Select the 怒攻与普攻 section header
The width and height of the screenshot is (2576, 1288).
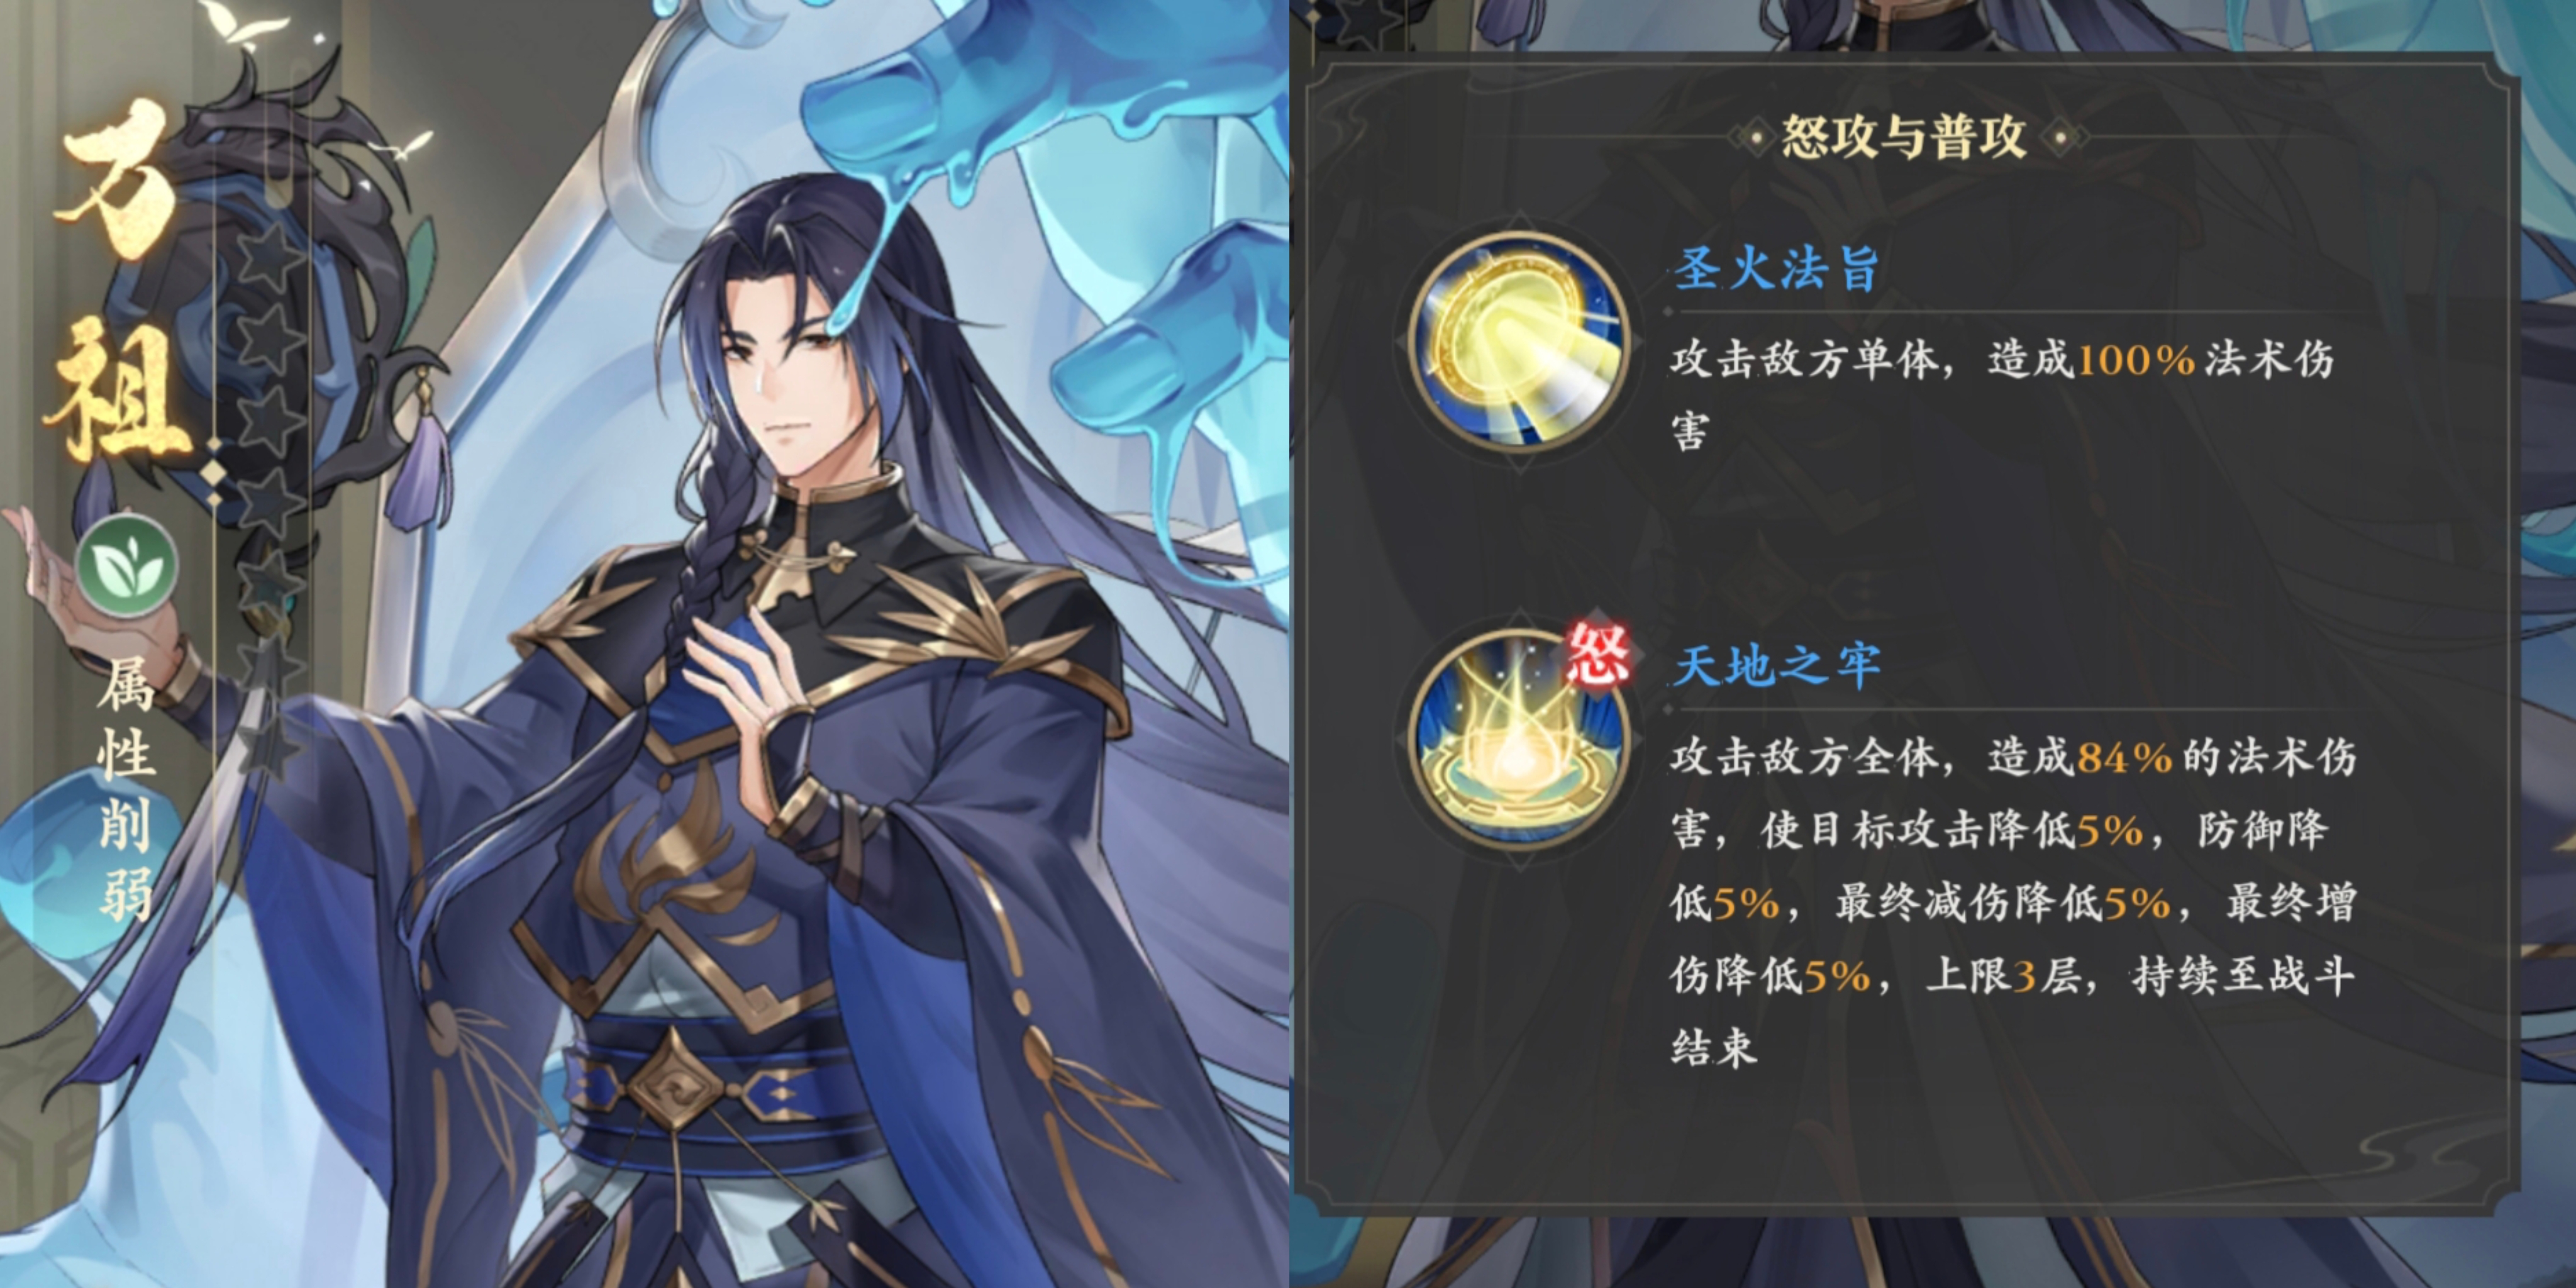tap(1905, 136)
